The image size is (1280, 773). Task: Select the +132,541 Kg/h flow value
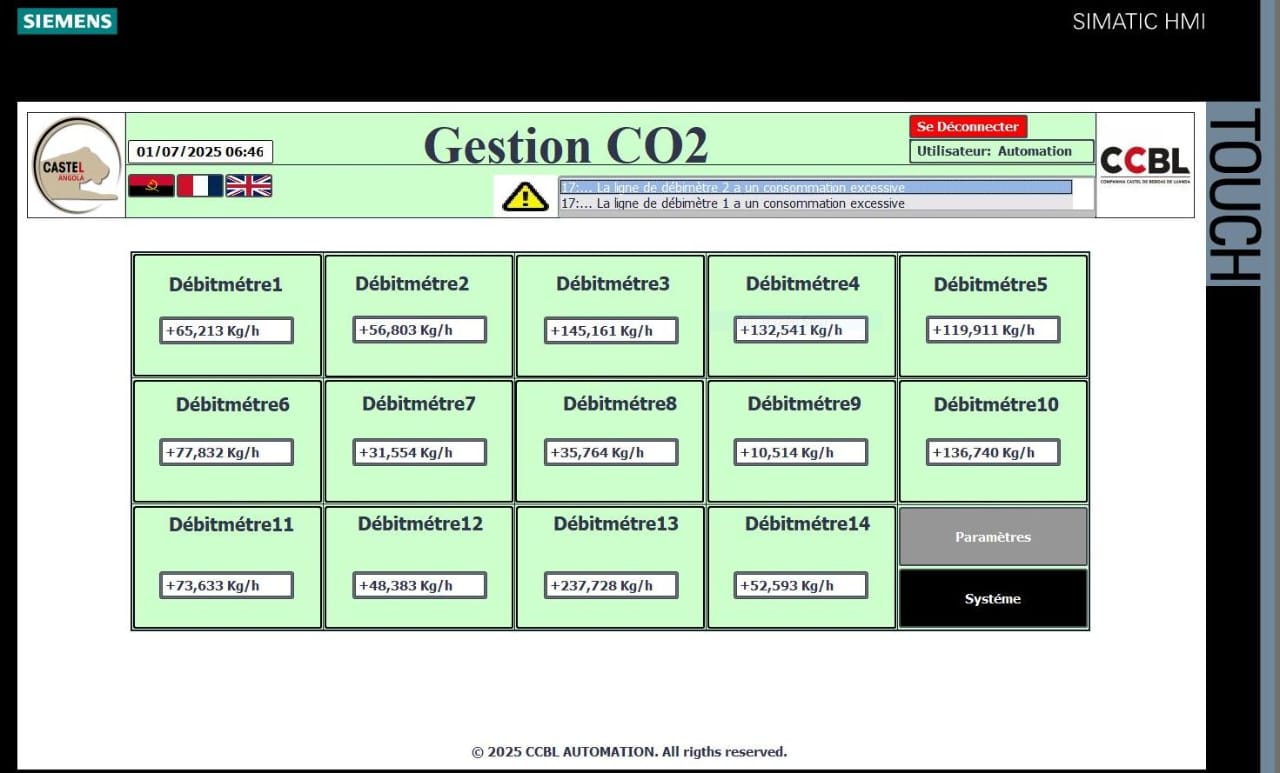point(801,330)
